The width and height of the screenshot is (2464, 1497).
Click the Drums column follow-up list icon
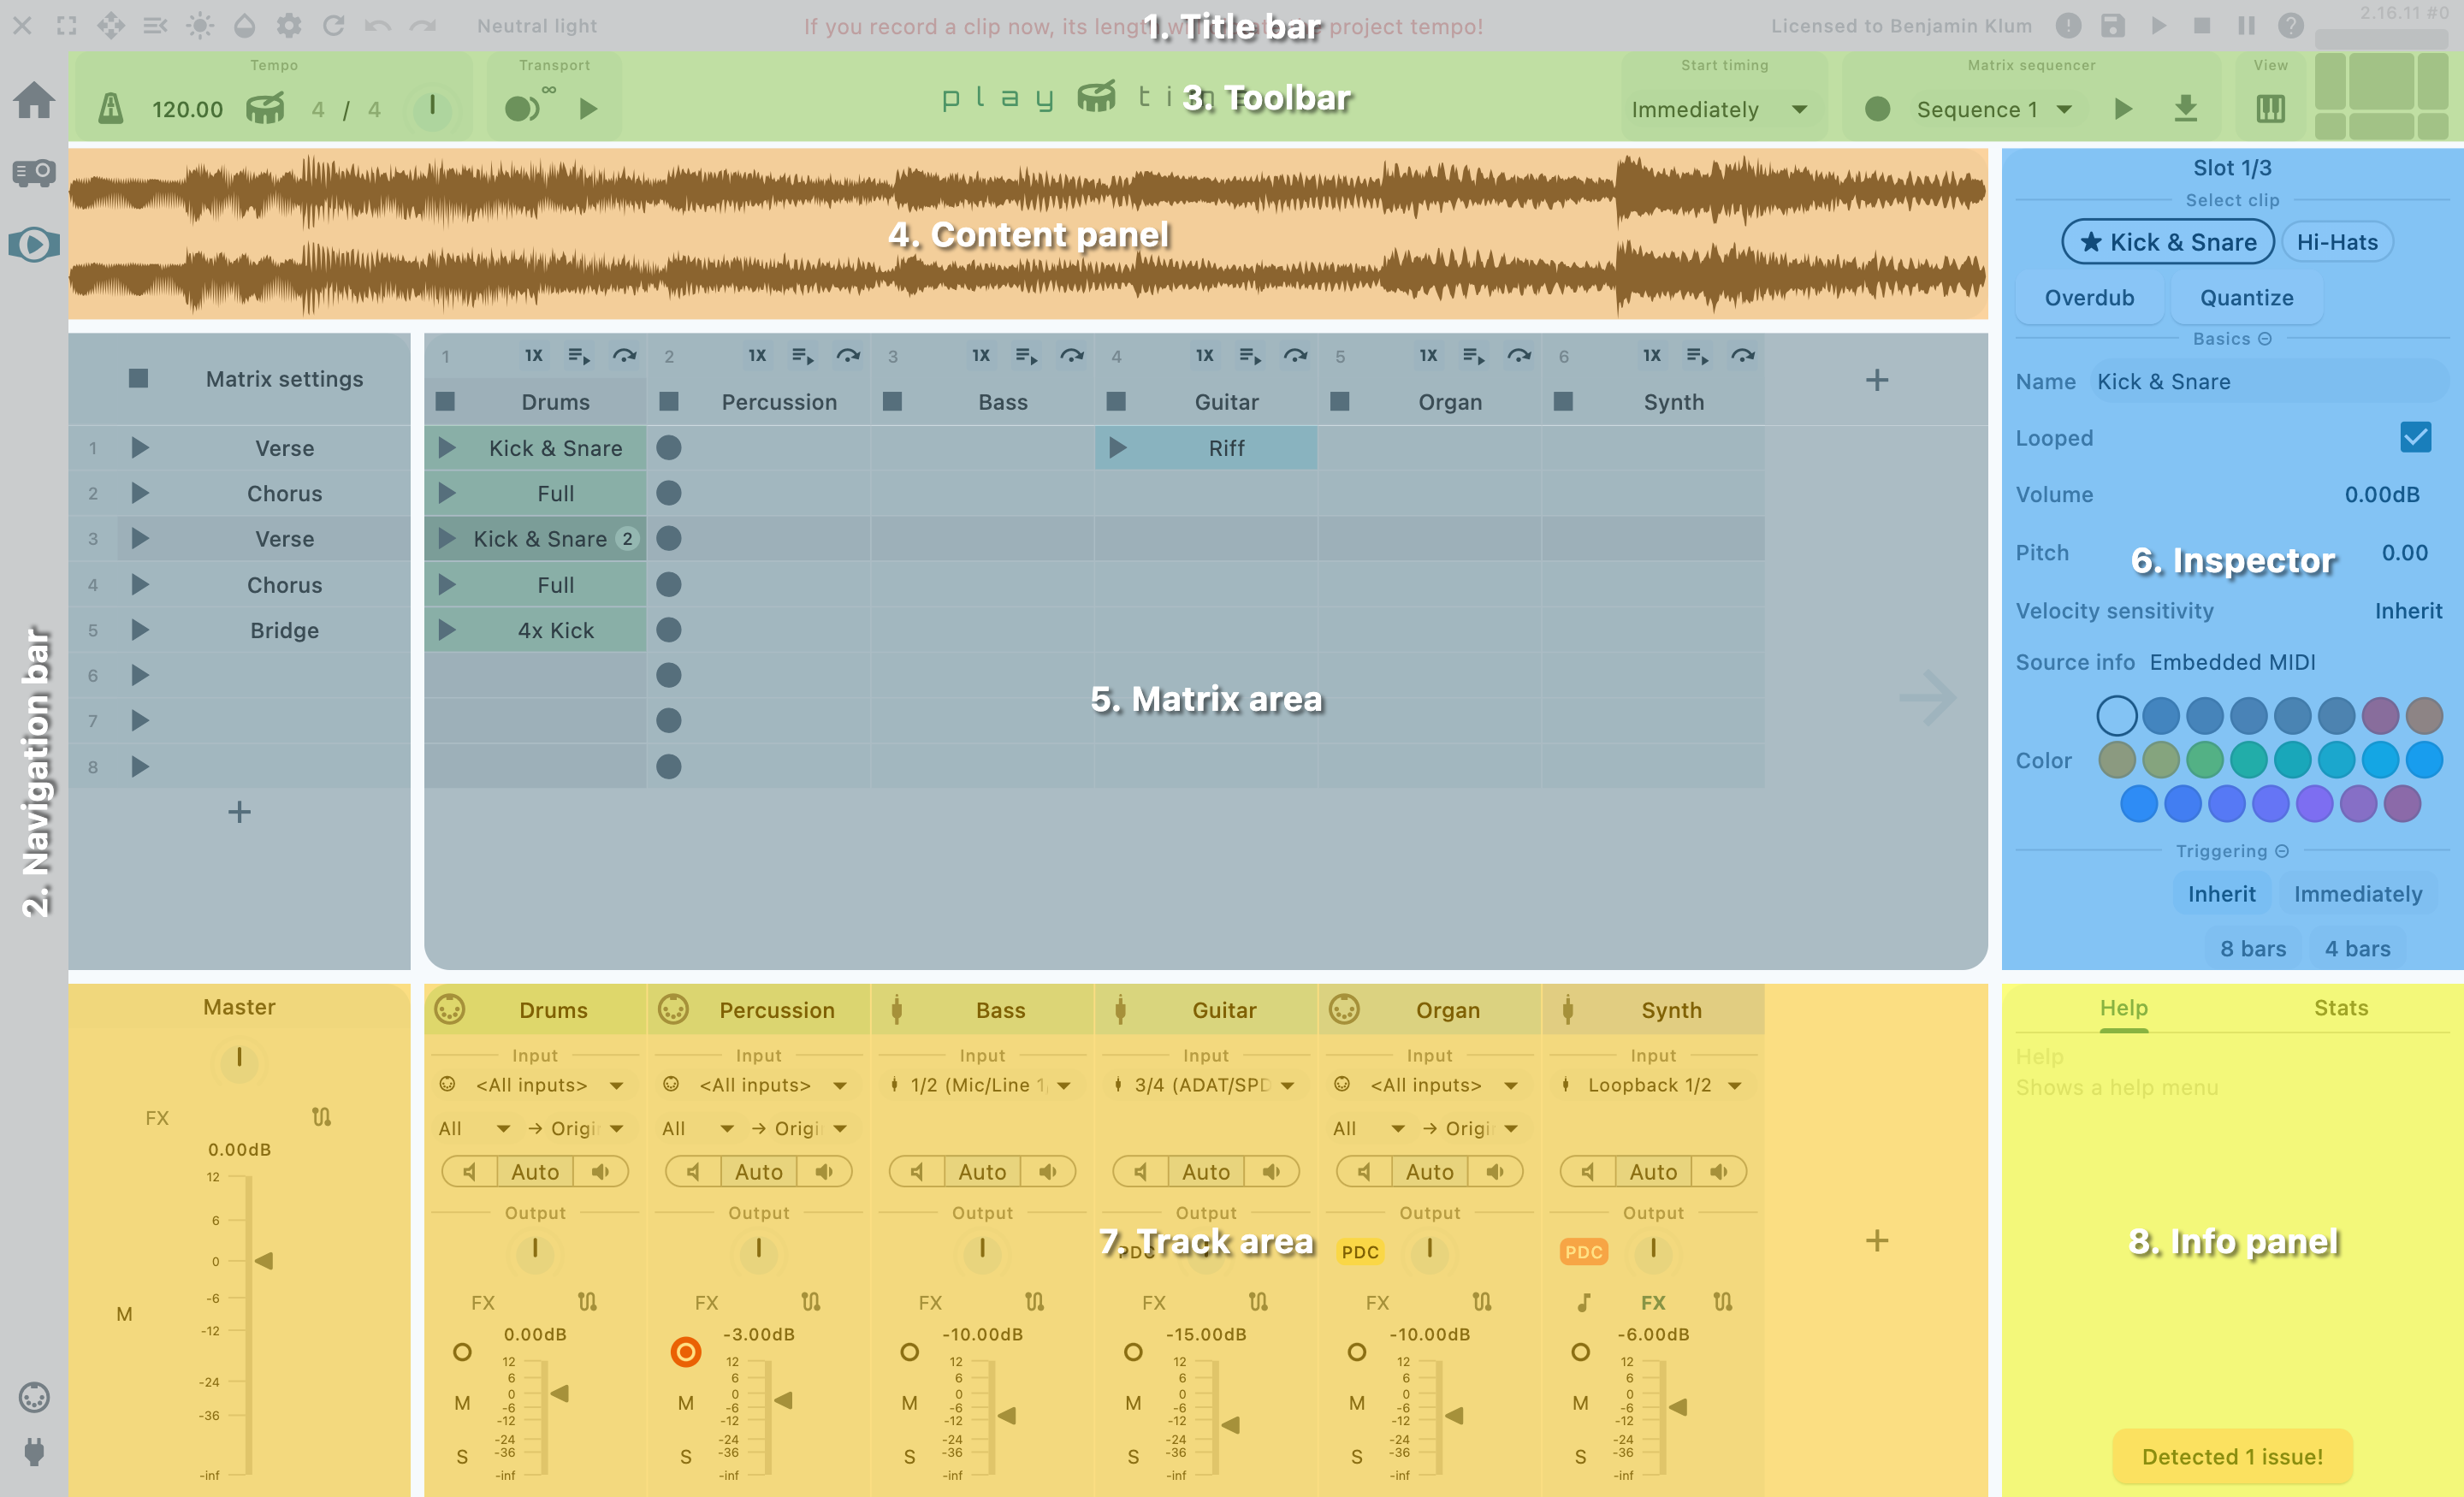point(579,356)
